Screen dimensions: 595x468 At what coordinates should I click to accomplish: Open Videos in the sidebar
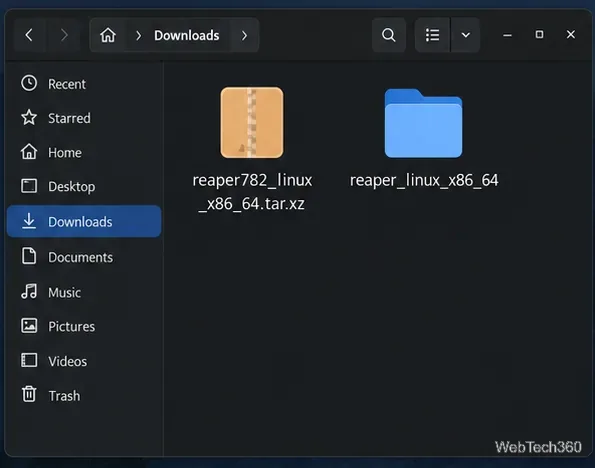pos(84,361)
